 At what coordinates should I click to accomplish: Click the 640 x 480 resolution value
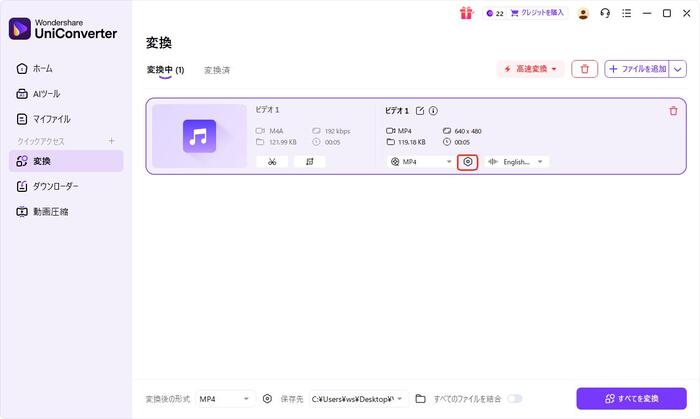point(468,131)
